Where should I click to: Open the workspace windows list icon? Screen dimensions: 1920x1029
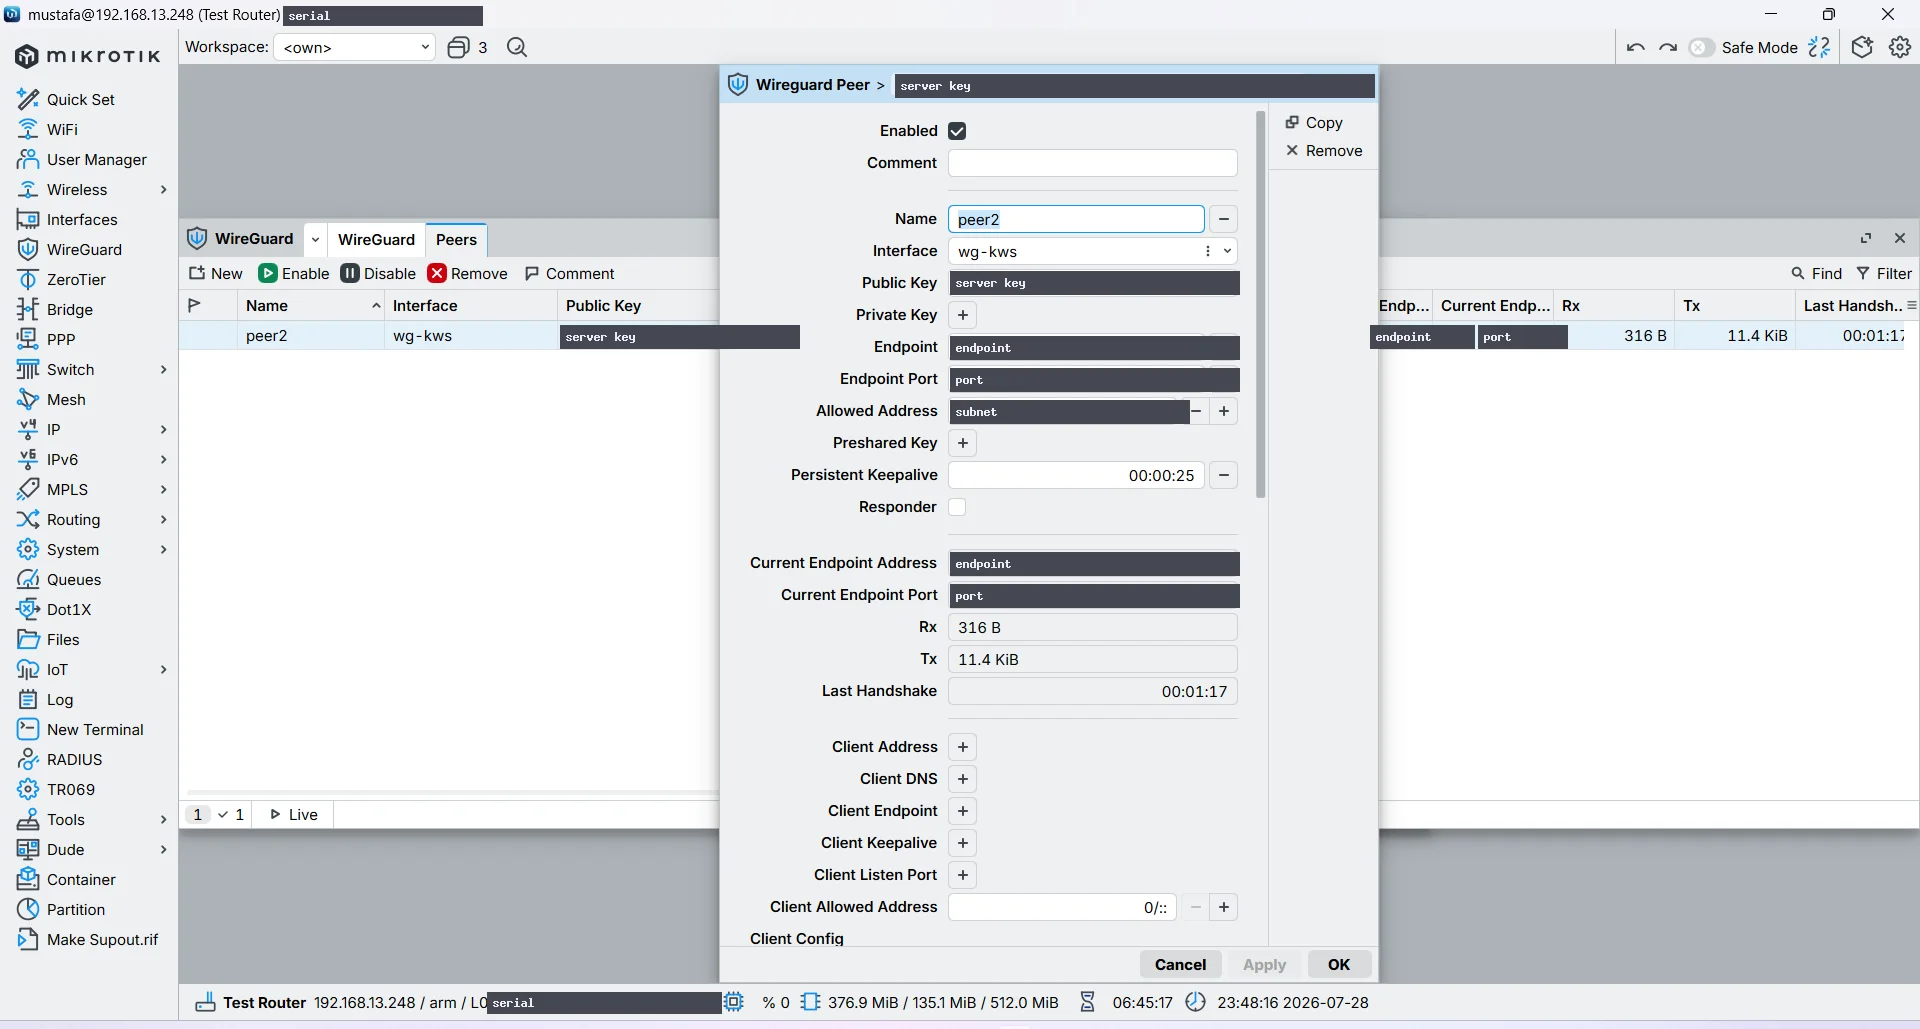click(x=458, y=47)
